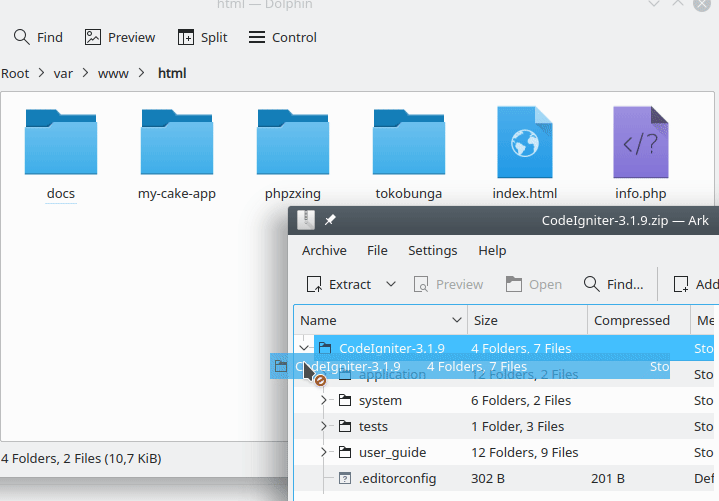Toggle Split view in Dolphin

[x=202, y=37]
